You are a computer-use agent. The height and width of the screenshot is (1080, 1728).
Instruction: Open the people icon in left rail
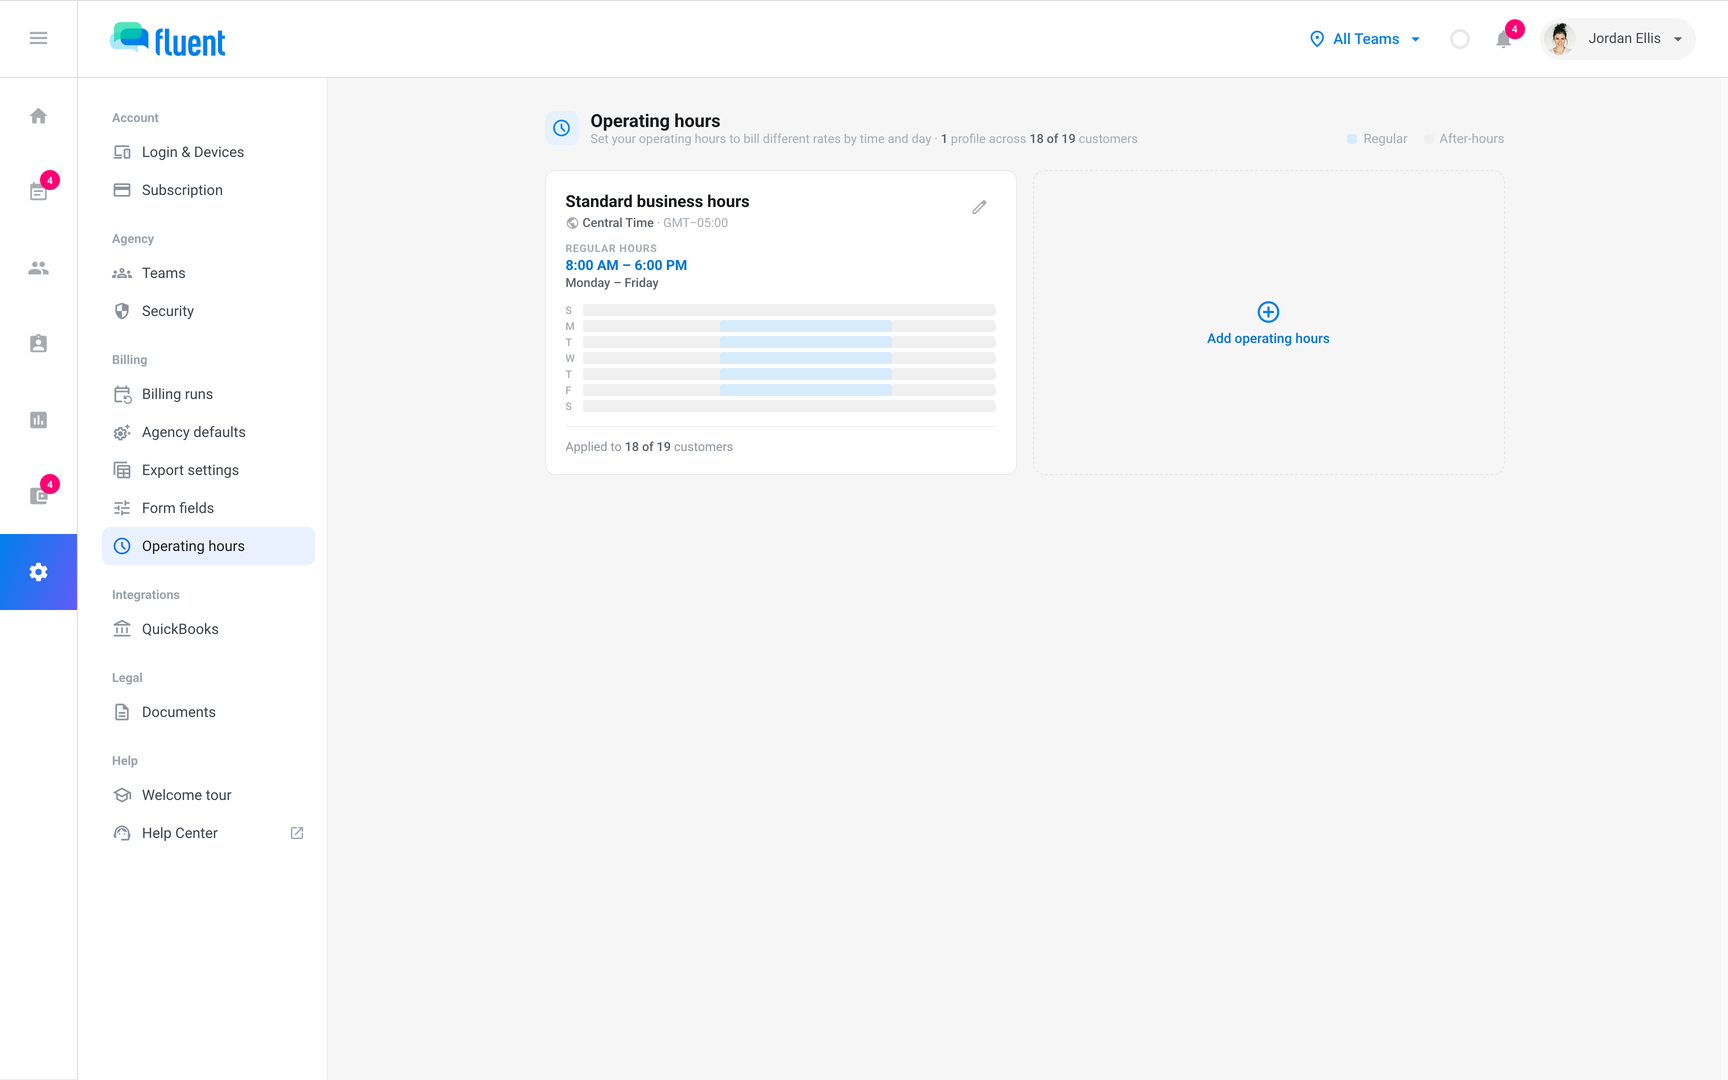38,268
